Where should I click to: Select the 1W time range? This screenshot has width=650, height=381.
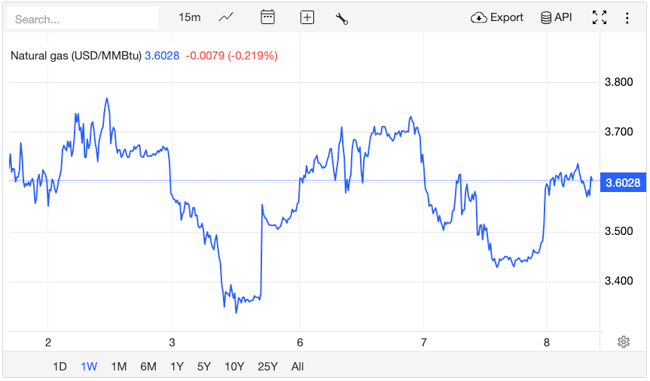coord(89,366)
